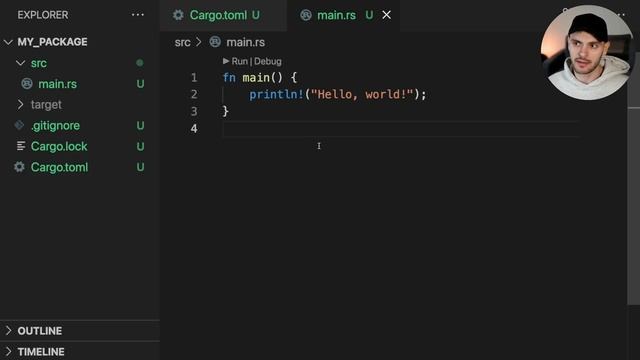The height and width of the screenshot is (360, 640).
Task: Click the EXPLORER panel title
Action: (43, 15)
